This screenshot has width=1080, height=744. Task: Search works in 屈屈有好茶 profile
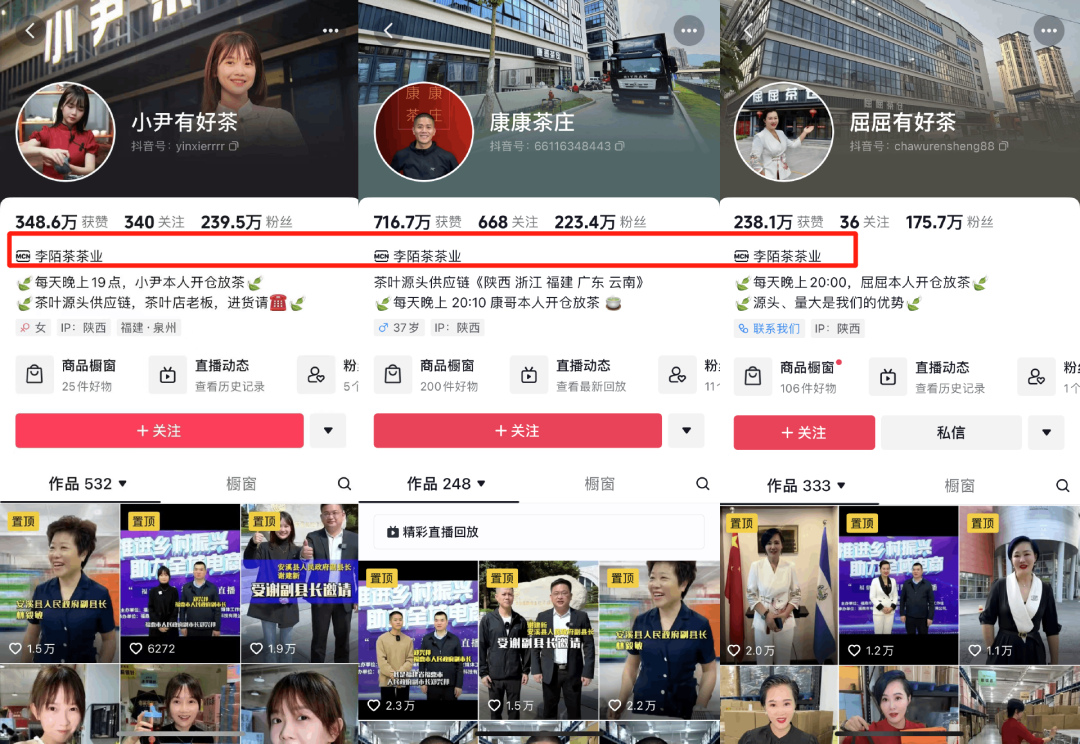tap(1062, 485)
